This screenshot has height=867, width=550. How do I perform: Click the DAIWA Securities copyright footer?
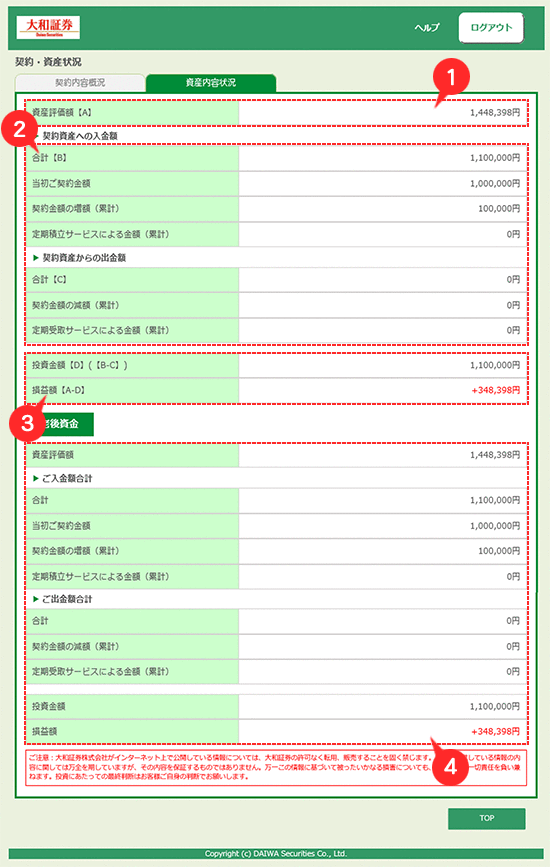tap(276, 853)
